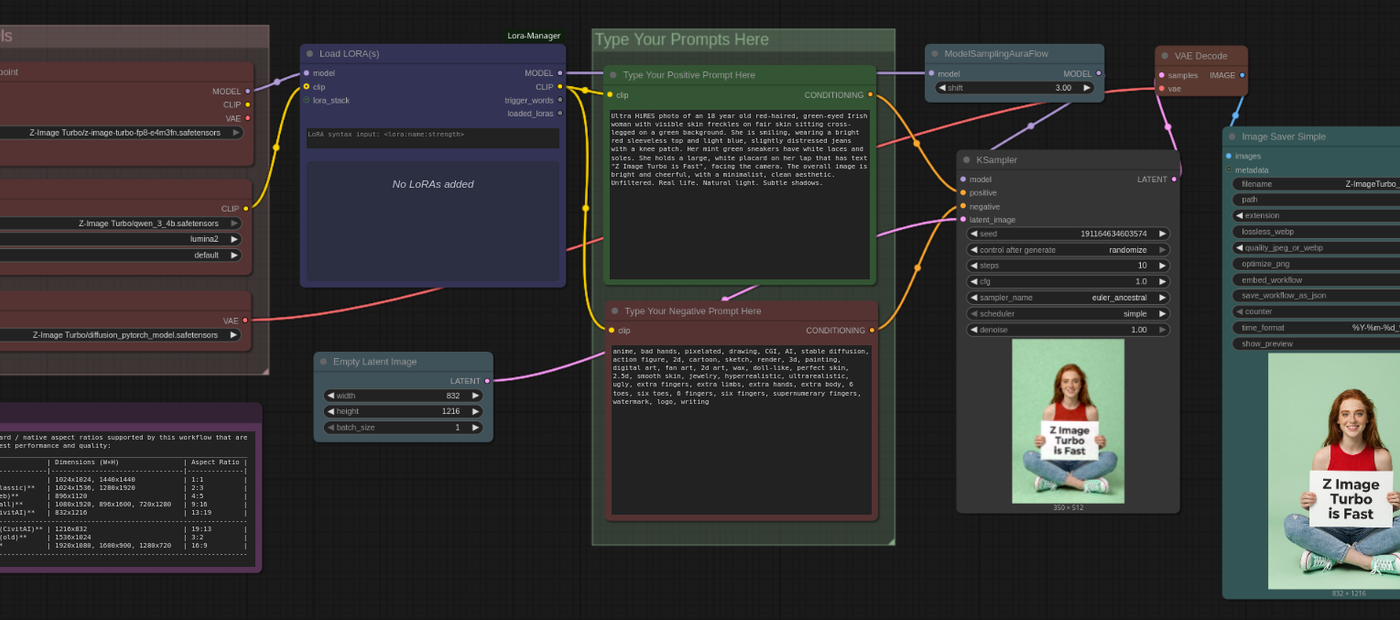Open the extension dropdown in Image Saver Simple
The height and width of the screenshot is (620, 1400).
1316,216
